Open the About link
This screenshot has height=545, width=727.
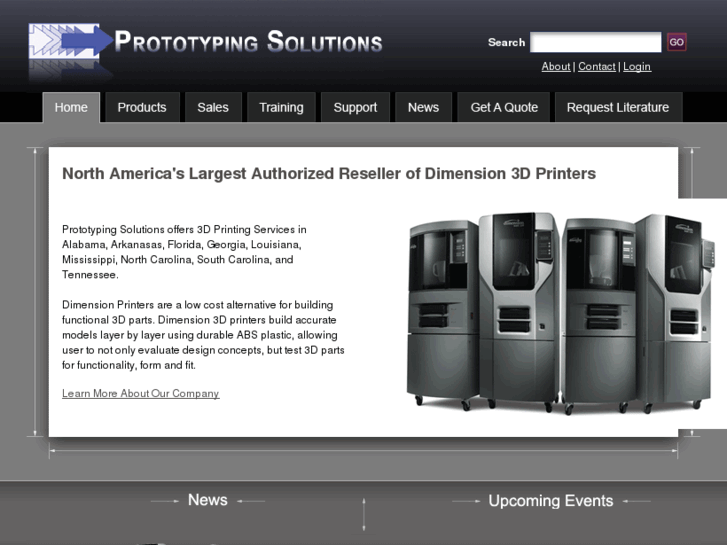tap(556, 66)
